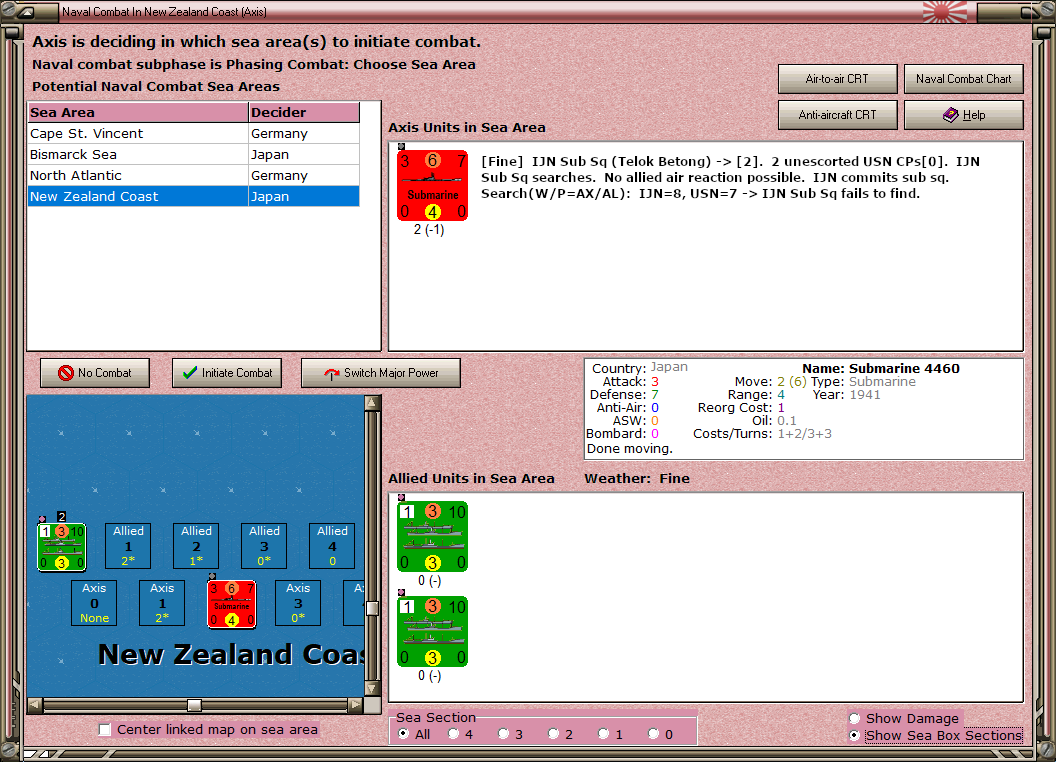Click the Axis 0 None sea box

pos(94,603)
